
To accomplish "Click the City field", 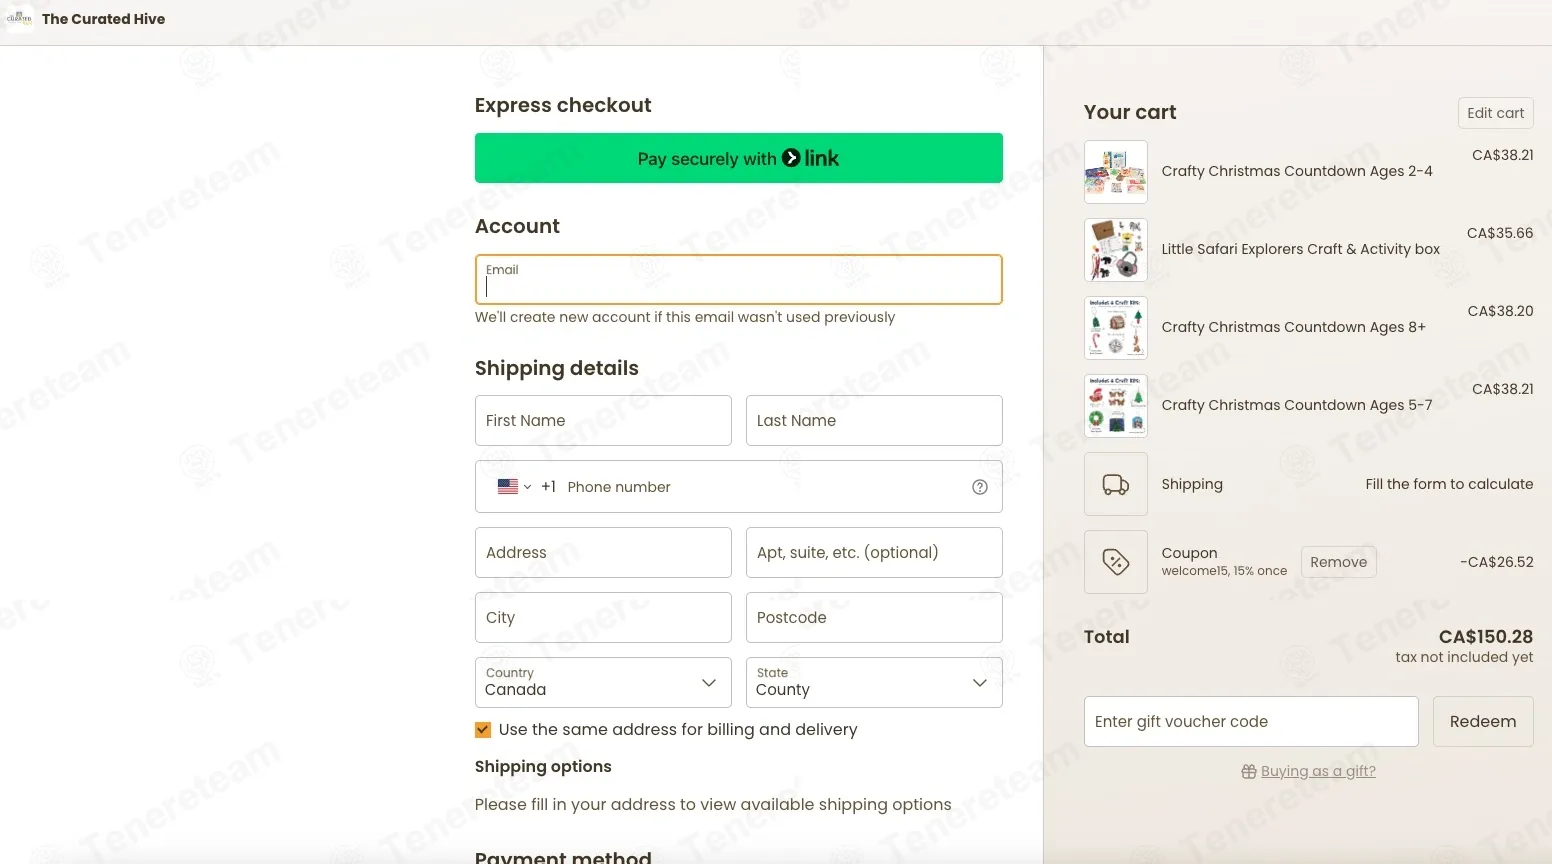I will tap(603, 617).
